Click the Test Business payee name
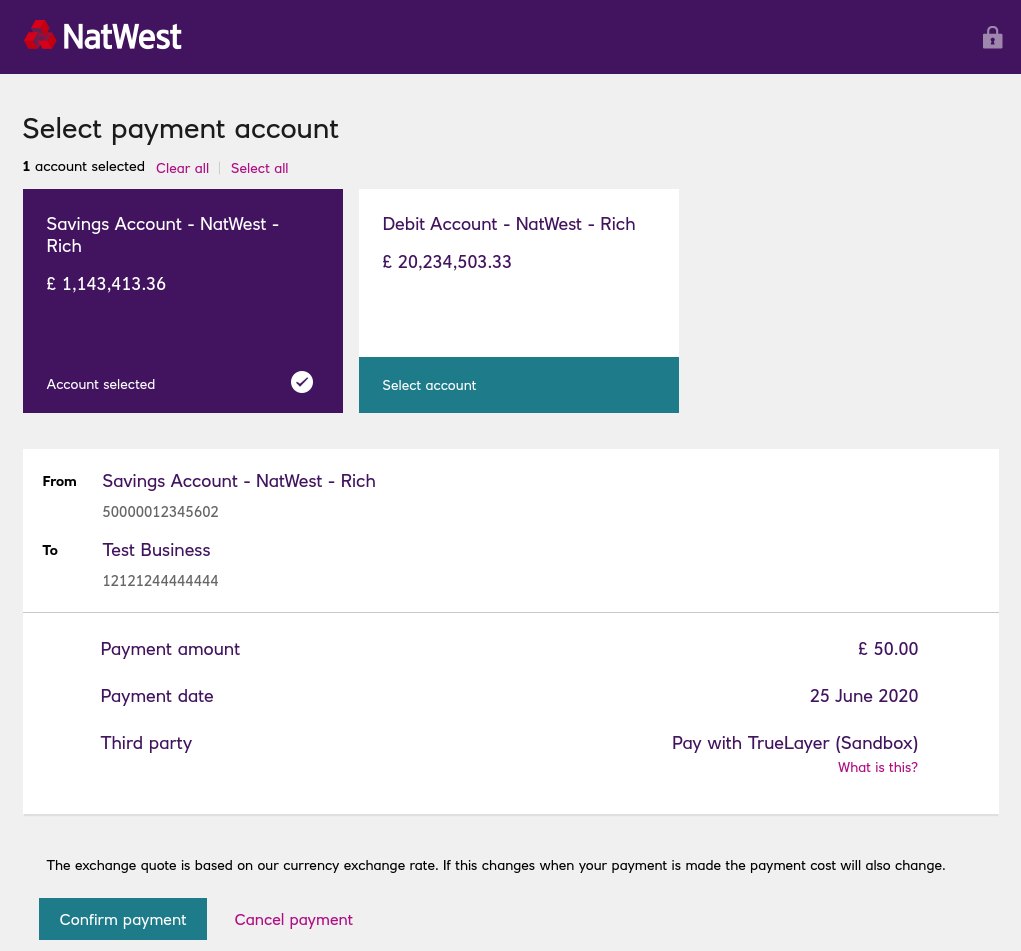Viewport: 1021px width, 951px height. coord(156,550)
